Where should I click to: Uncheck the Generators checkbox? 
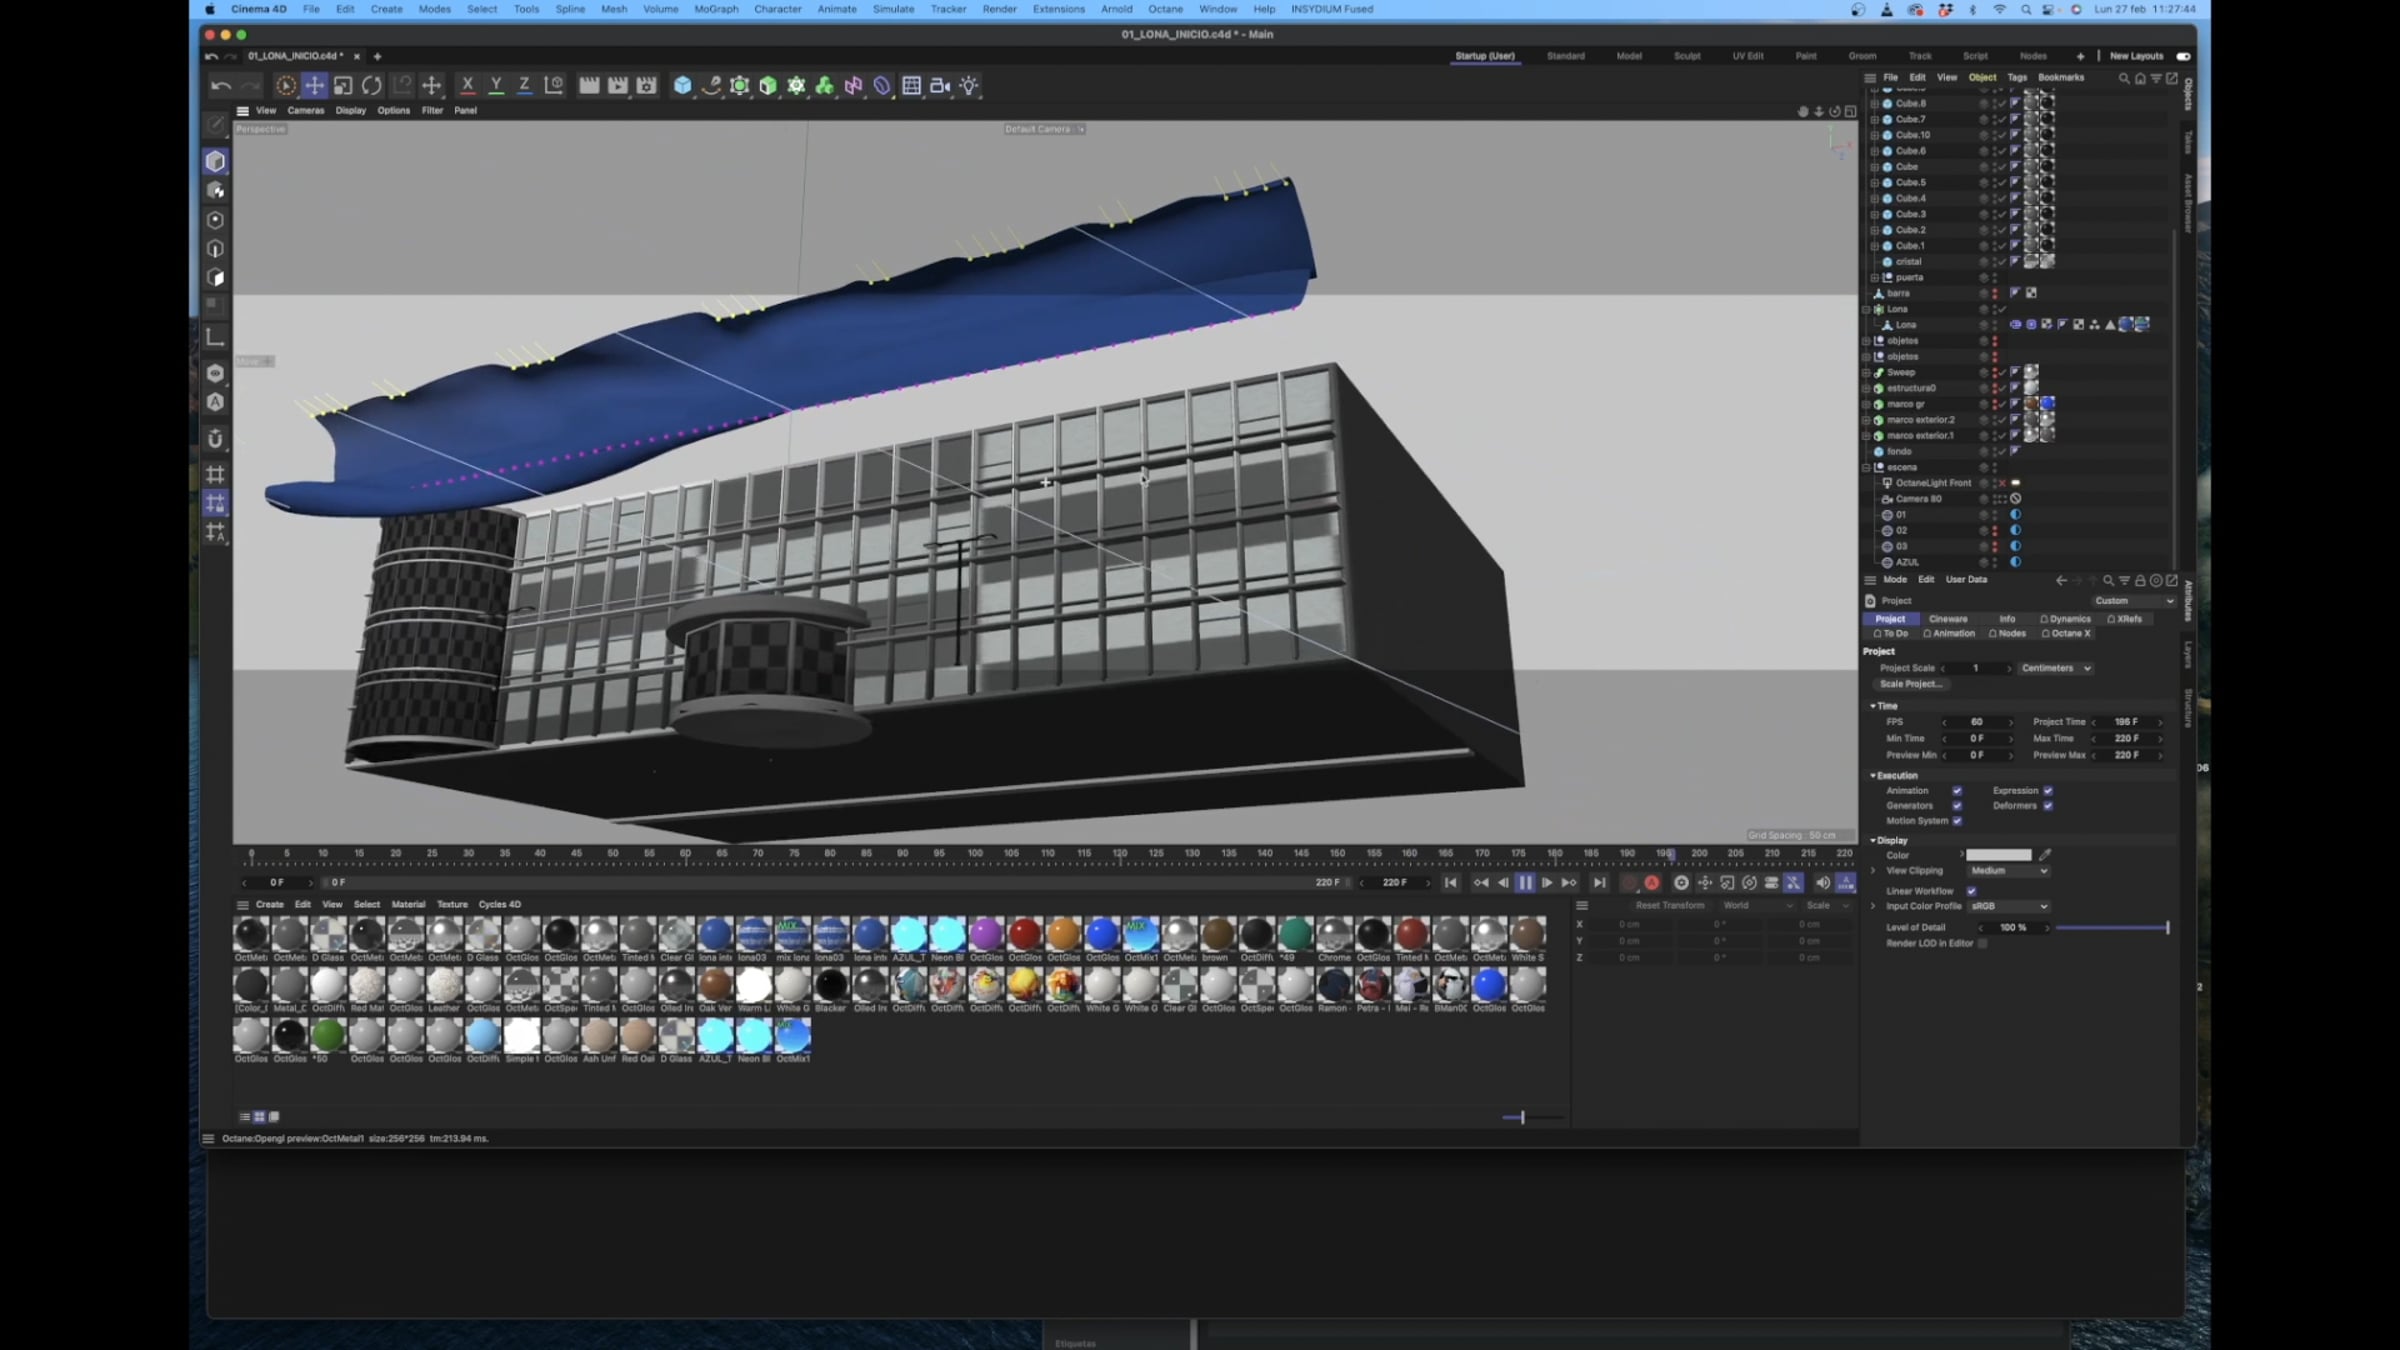tap(1957, 806)
